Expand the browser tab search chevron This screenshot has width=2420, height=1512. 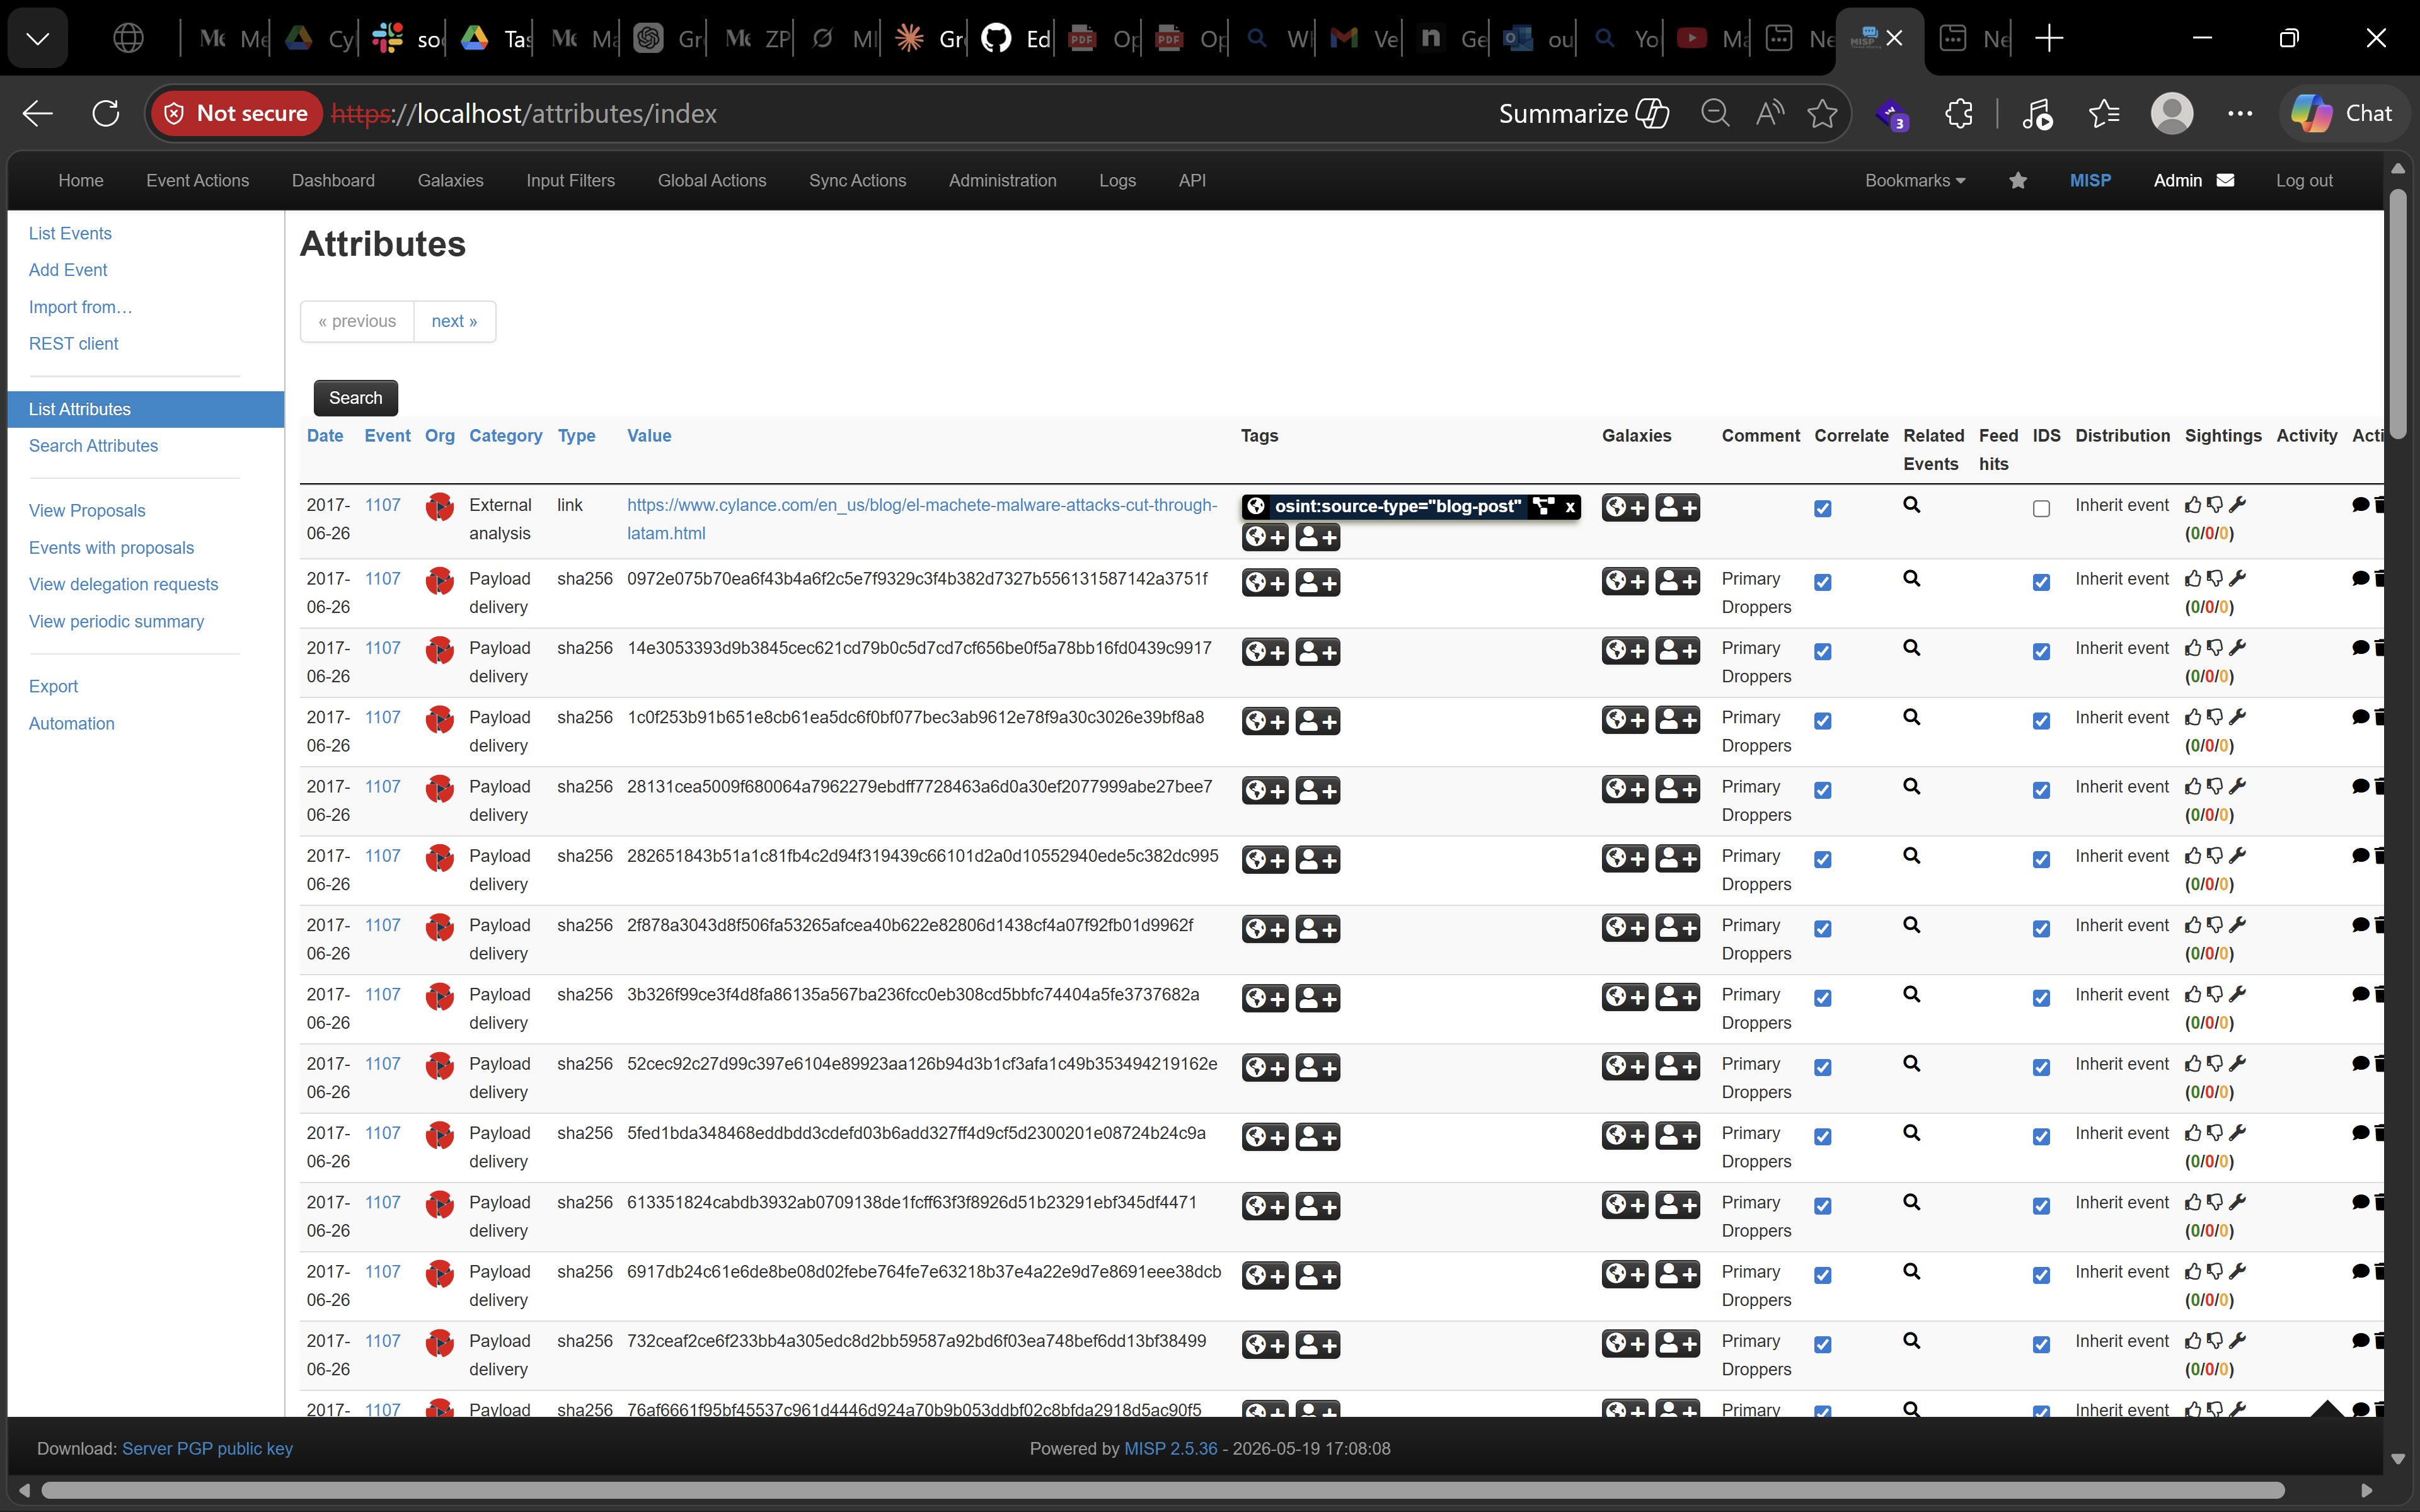[38, 39]
